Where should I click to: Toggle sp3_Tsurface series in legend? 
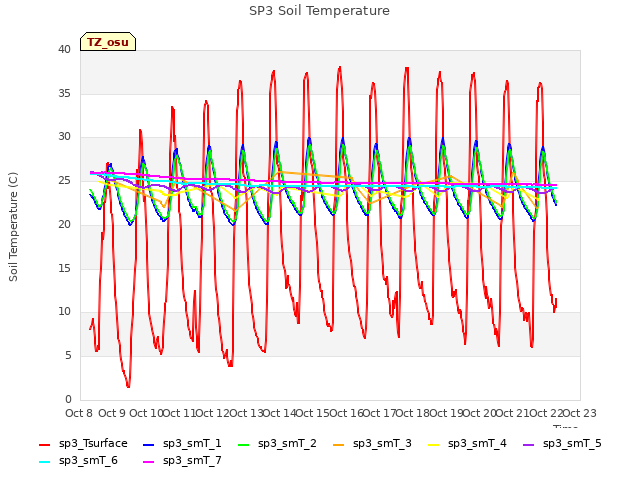click(83, 444)
